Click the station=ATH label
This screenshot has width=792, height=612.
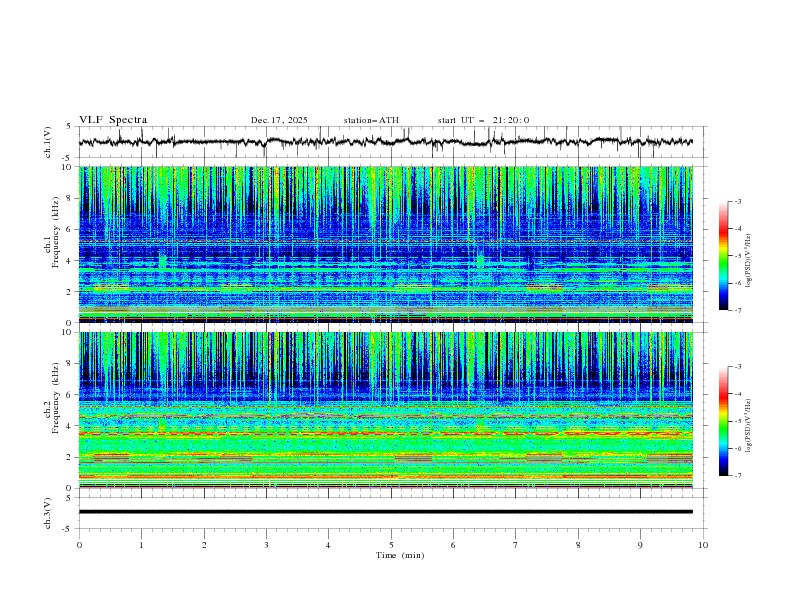(370, 120)
